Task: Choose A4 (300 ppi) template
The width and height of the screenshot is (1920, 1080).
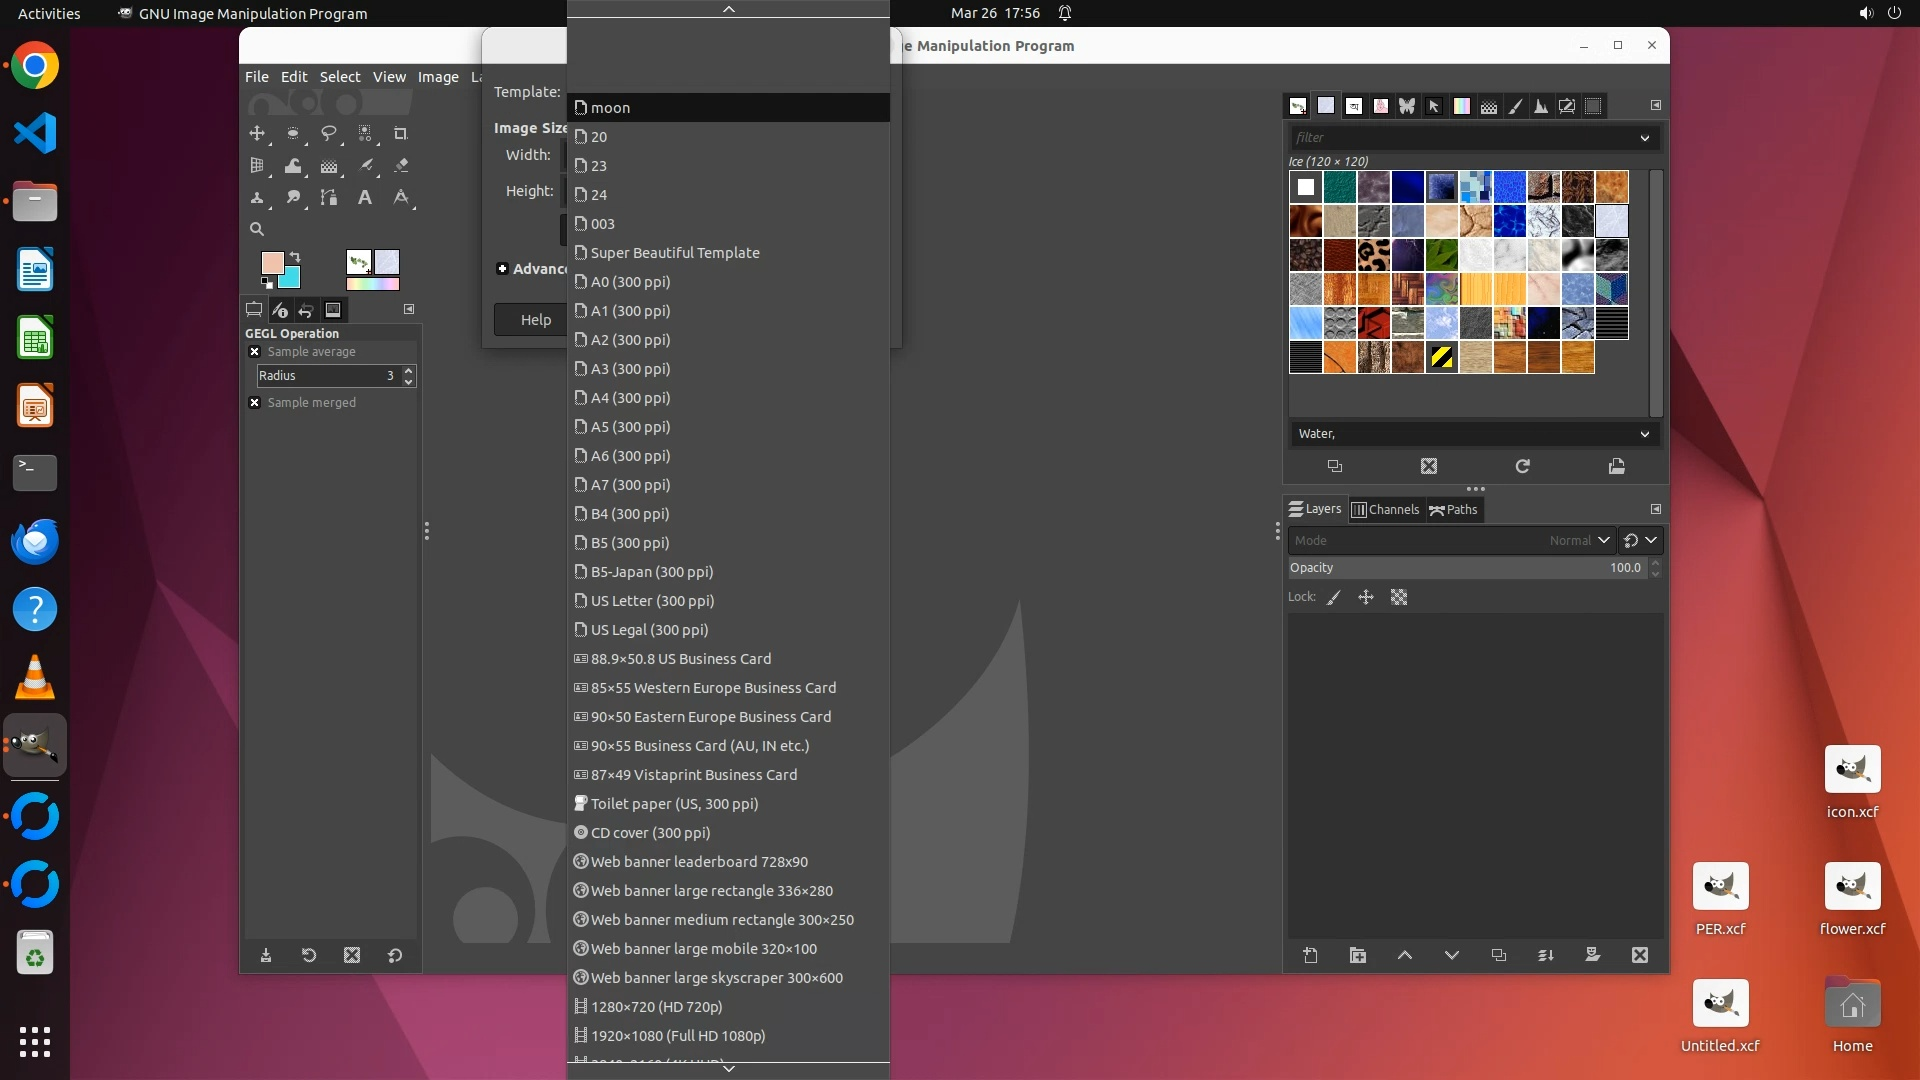Action: (x=630, y=398)
